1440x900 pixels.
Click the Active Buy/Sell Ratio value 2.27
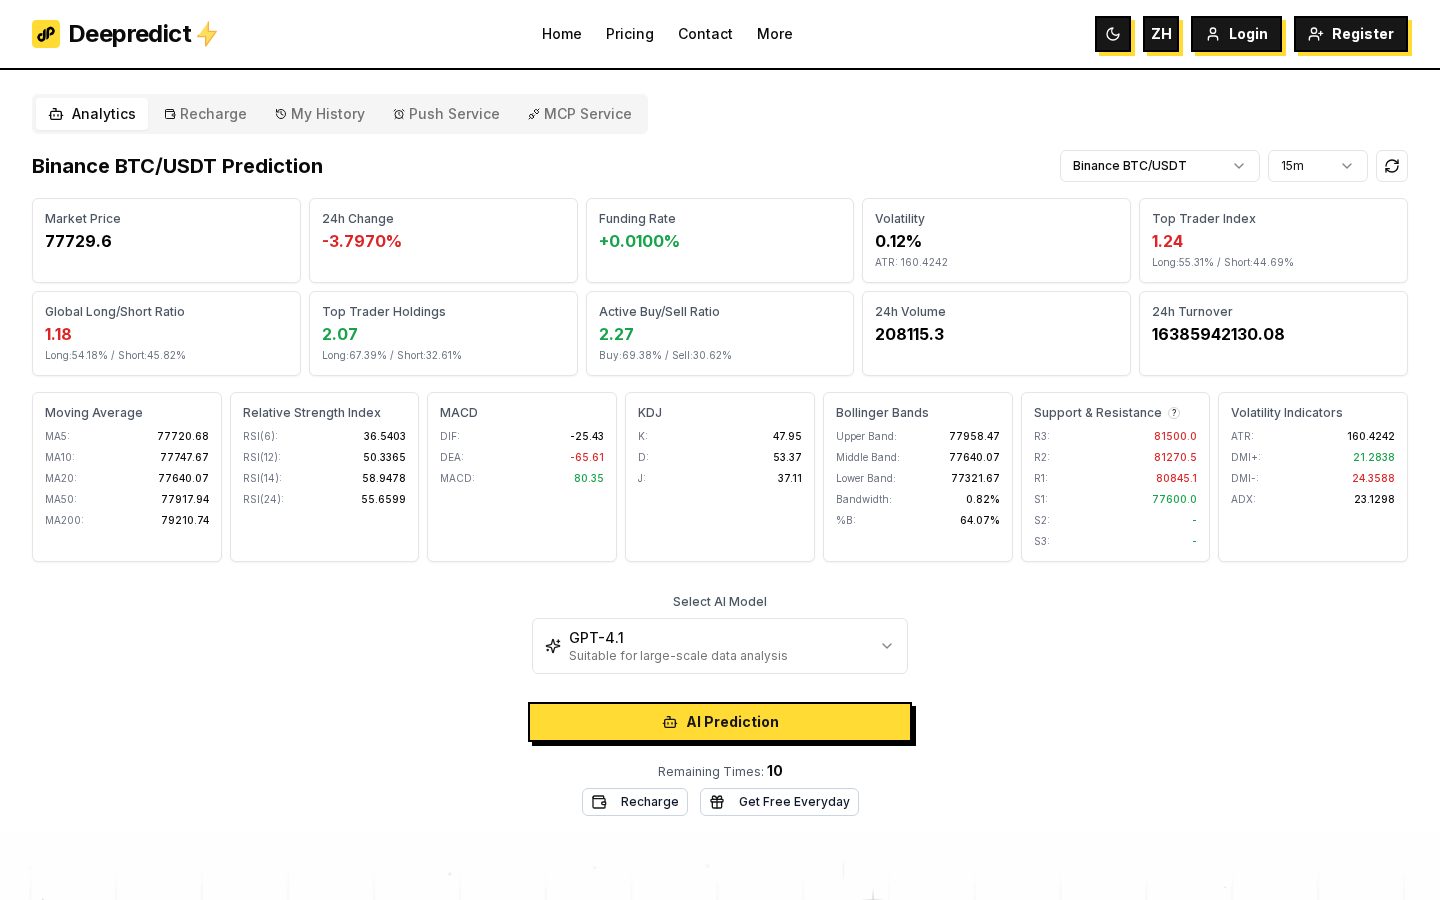tap(616, 334)
